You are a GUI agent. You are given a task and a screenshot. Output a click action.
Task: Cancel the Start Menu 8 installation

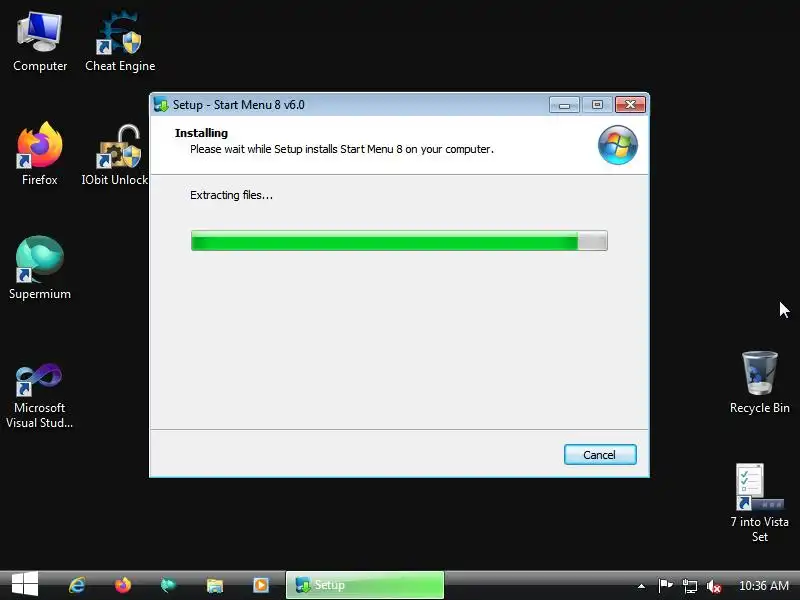tap(600, 455)
